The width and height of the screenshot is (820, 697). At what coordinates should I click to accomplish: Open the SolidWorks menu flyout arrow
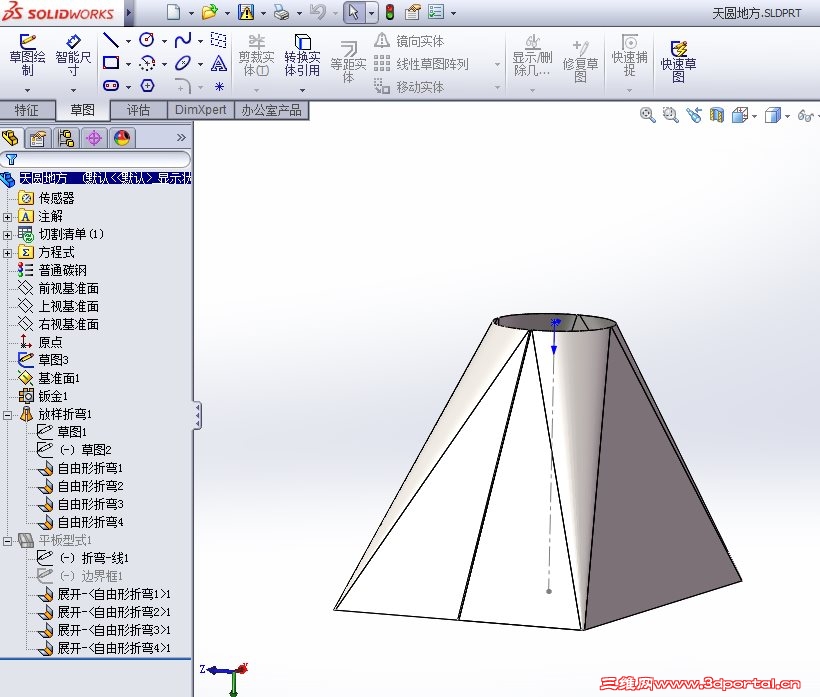129,12
